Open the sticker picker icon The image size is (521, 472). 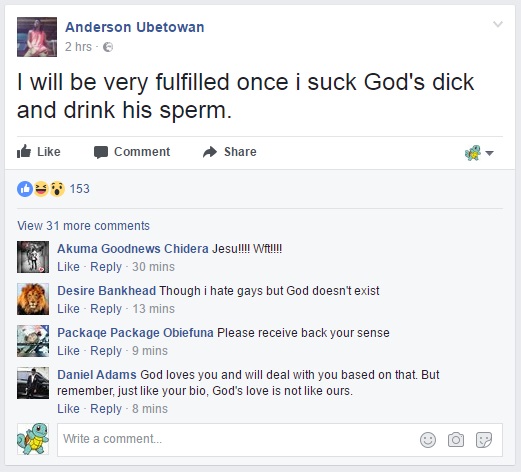pyautogui.click(x=484, y=440)
